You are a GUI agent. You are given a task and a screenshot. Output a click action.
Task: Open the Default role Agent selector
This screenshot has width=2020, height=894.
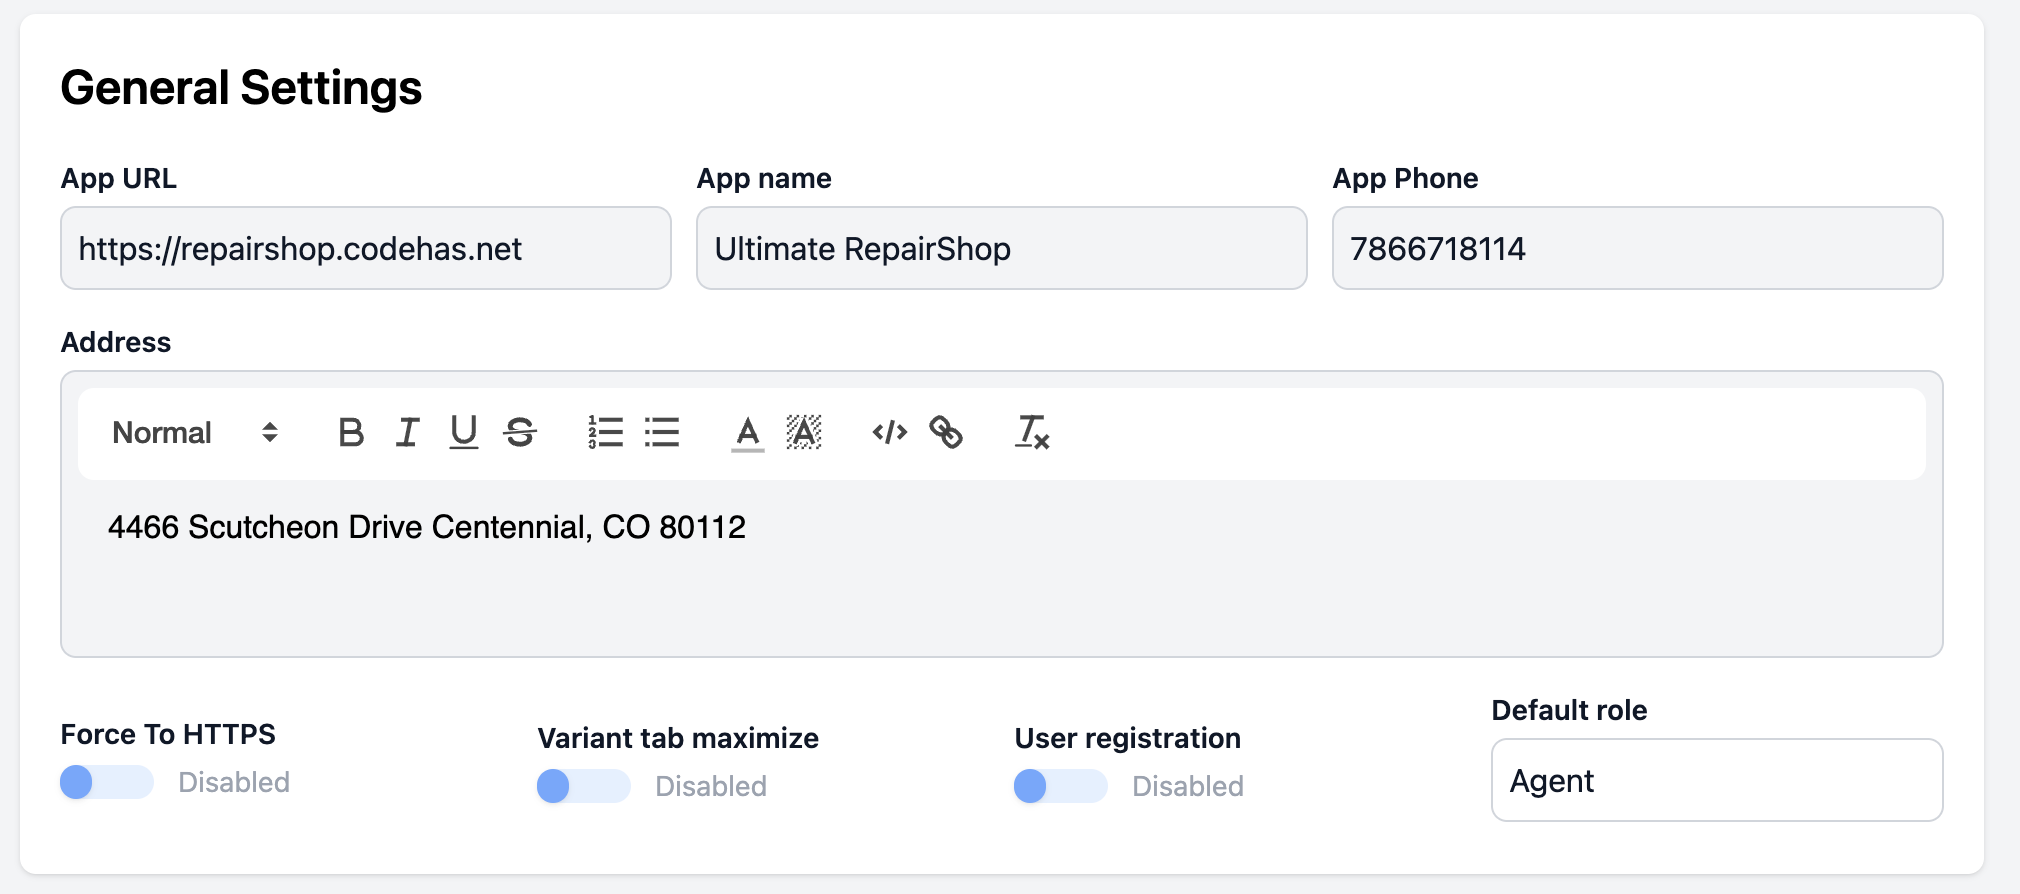[1716, 780]
